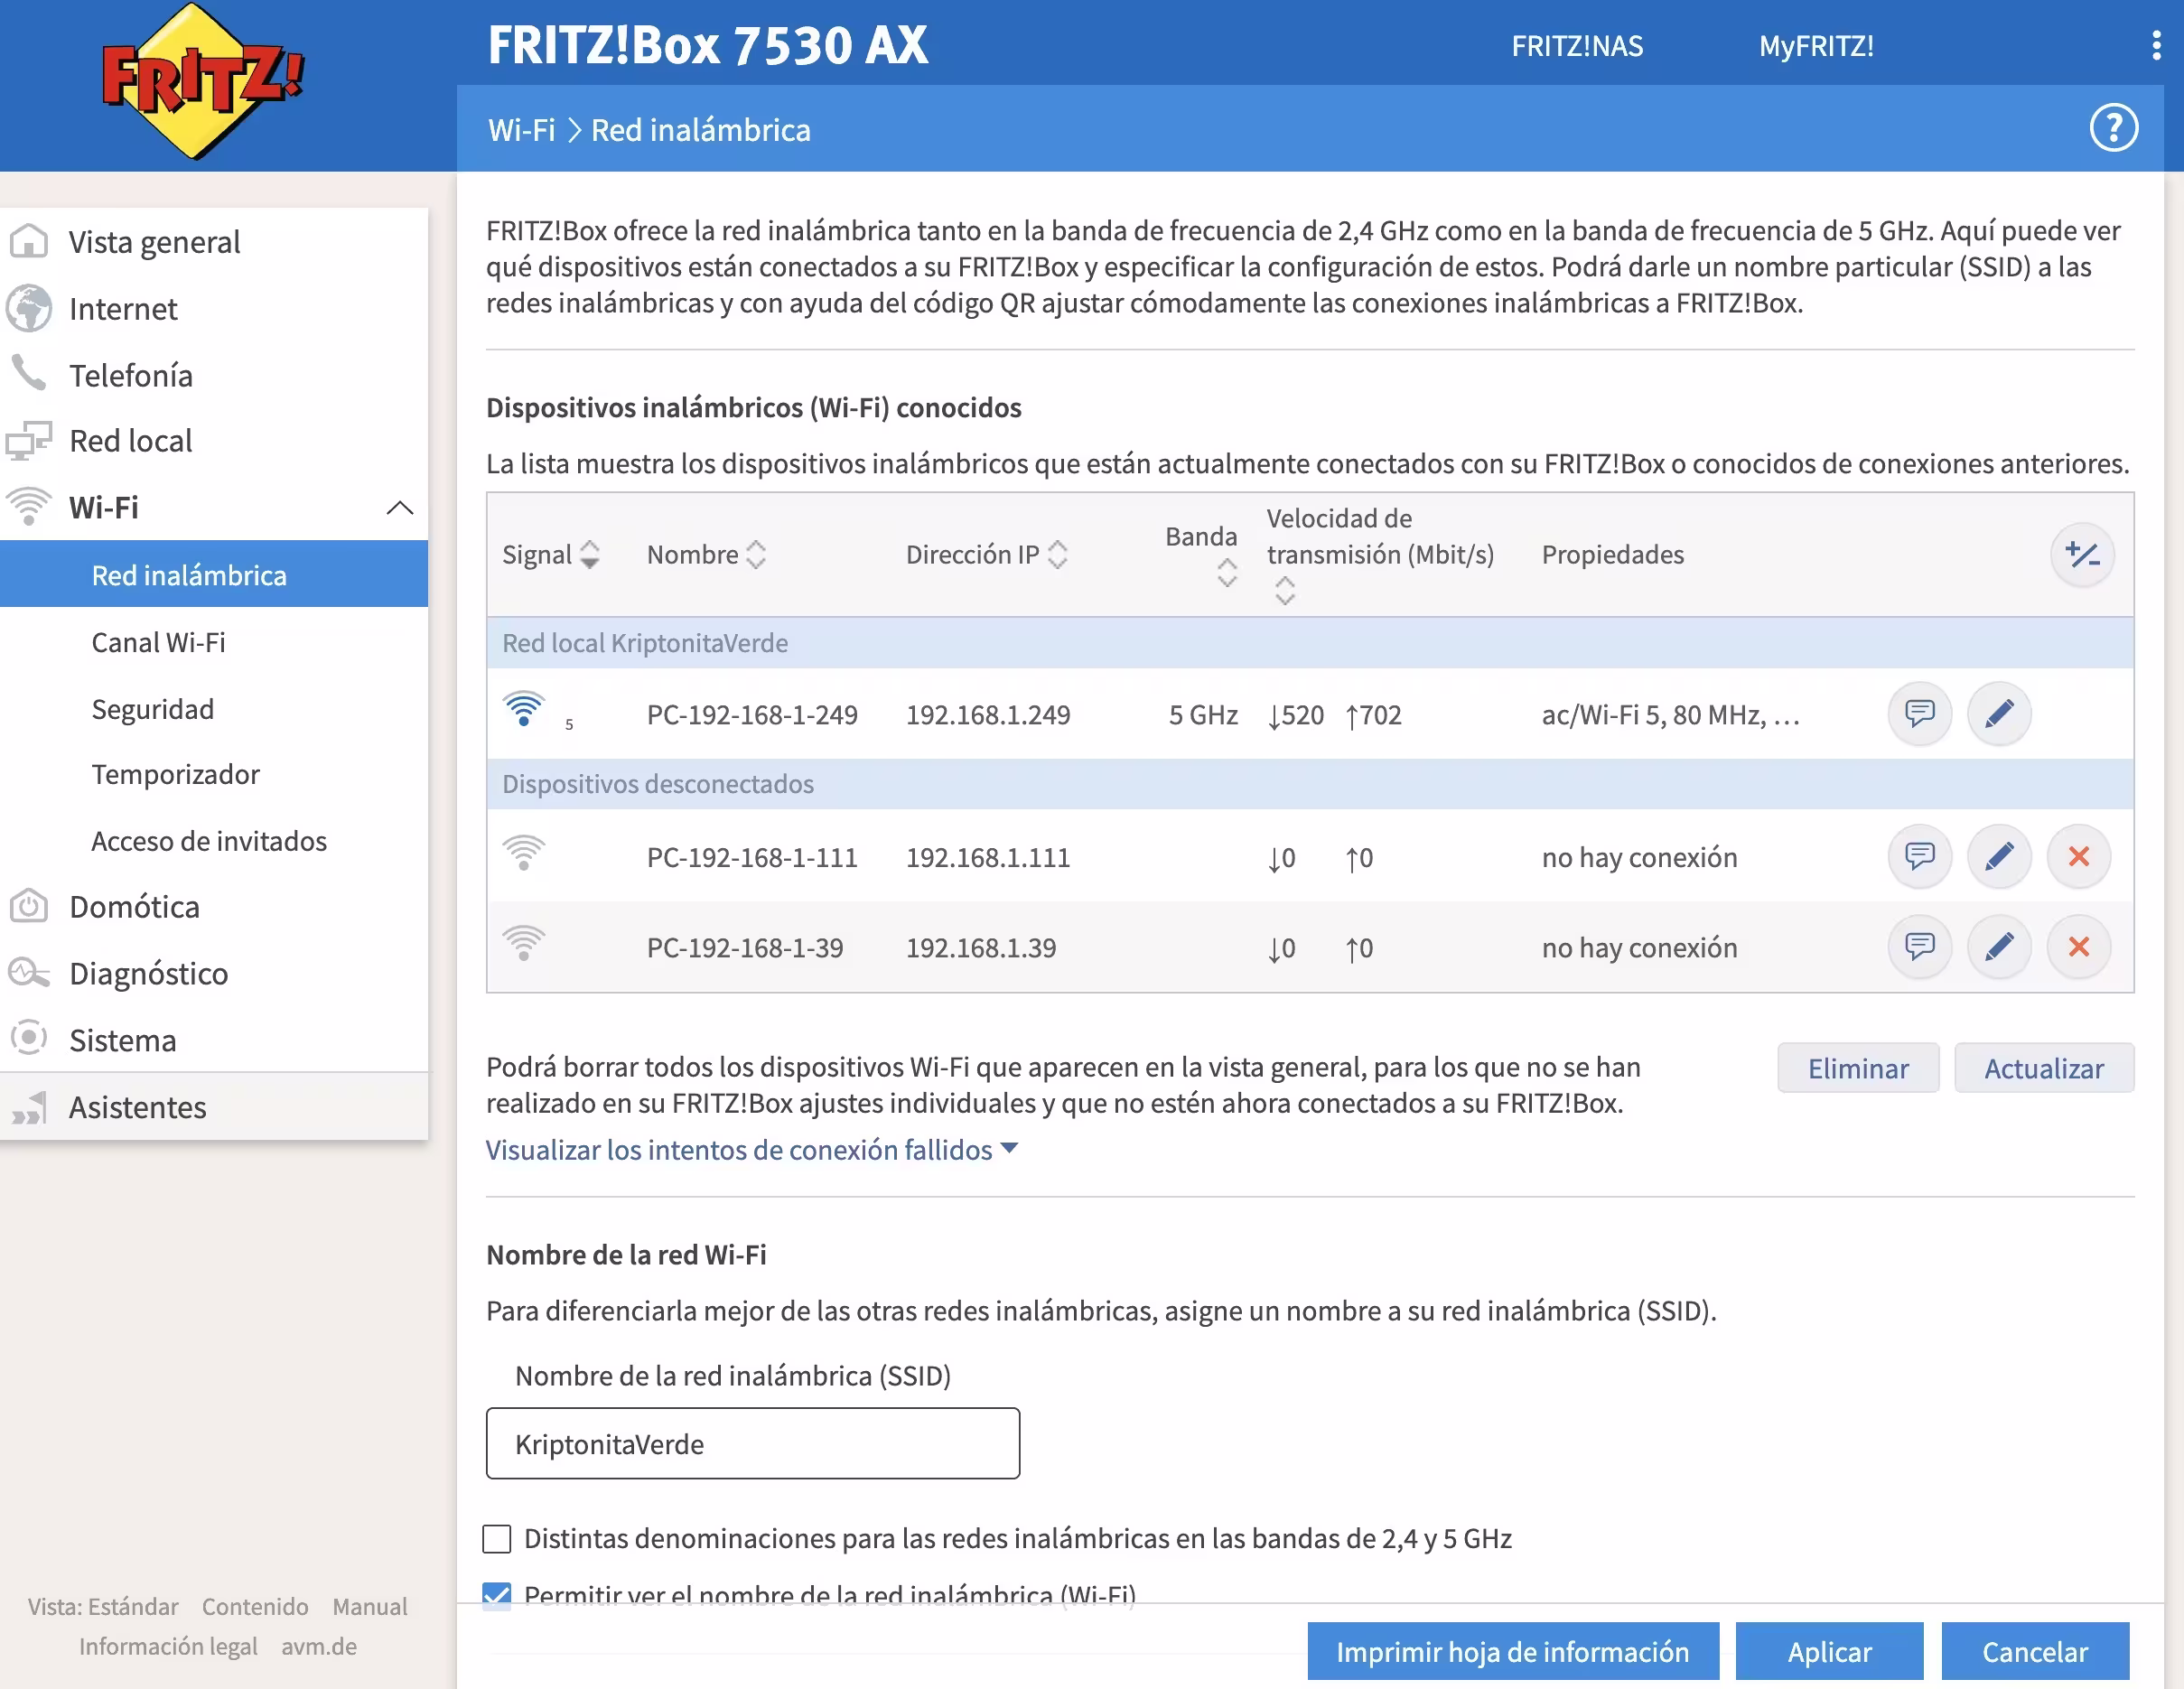Click the Wi-Fi signal icon in sidebar
Image resolution: width=2184 pixels, height=1689 pixels.
pos(29,506)
